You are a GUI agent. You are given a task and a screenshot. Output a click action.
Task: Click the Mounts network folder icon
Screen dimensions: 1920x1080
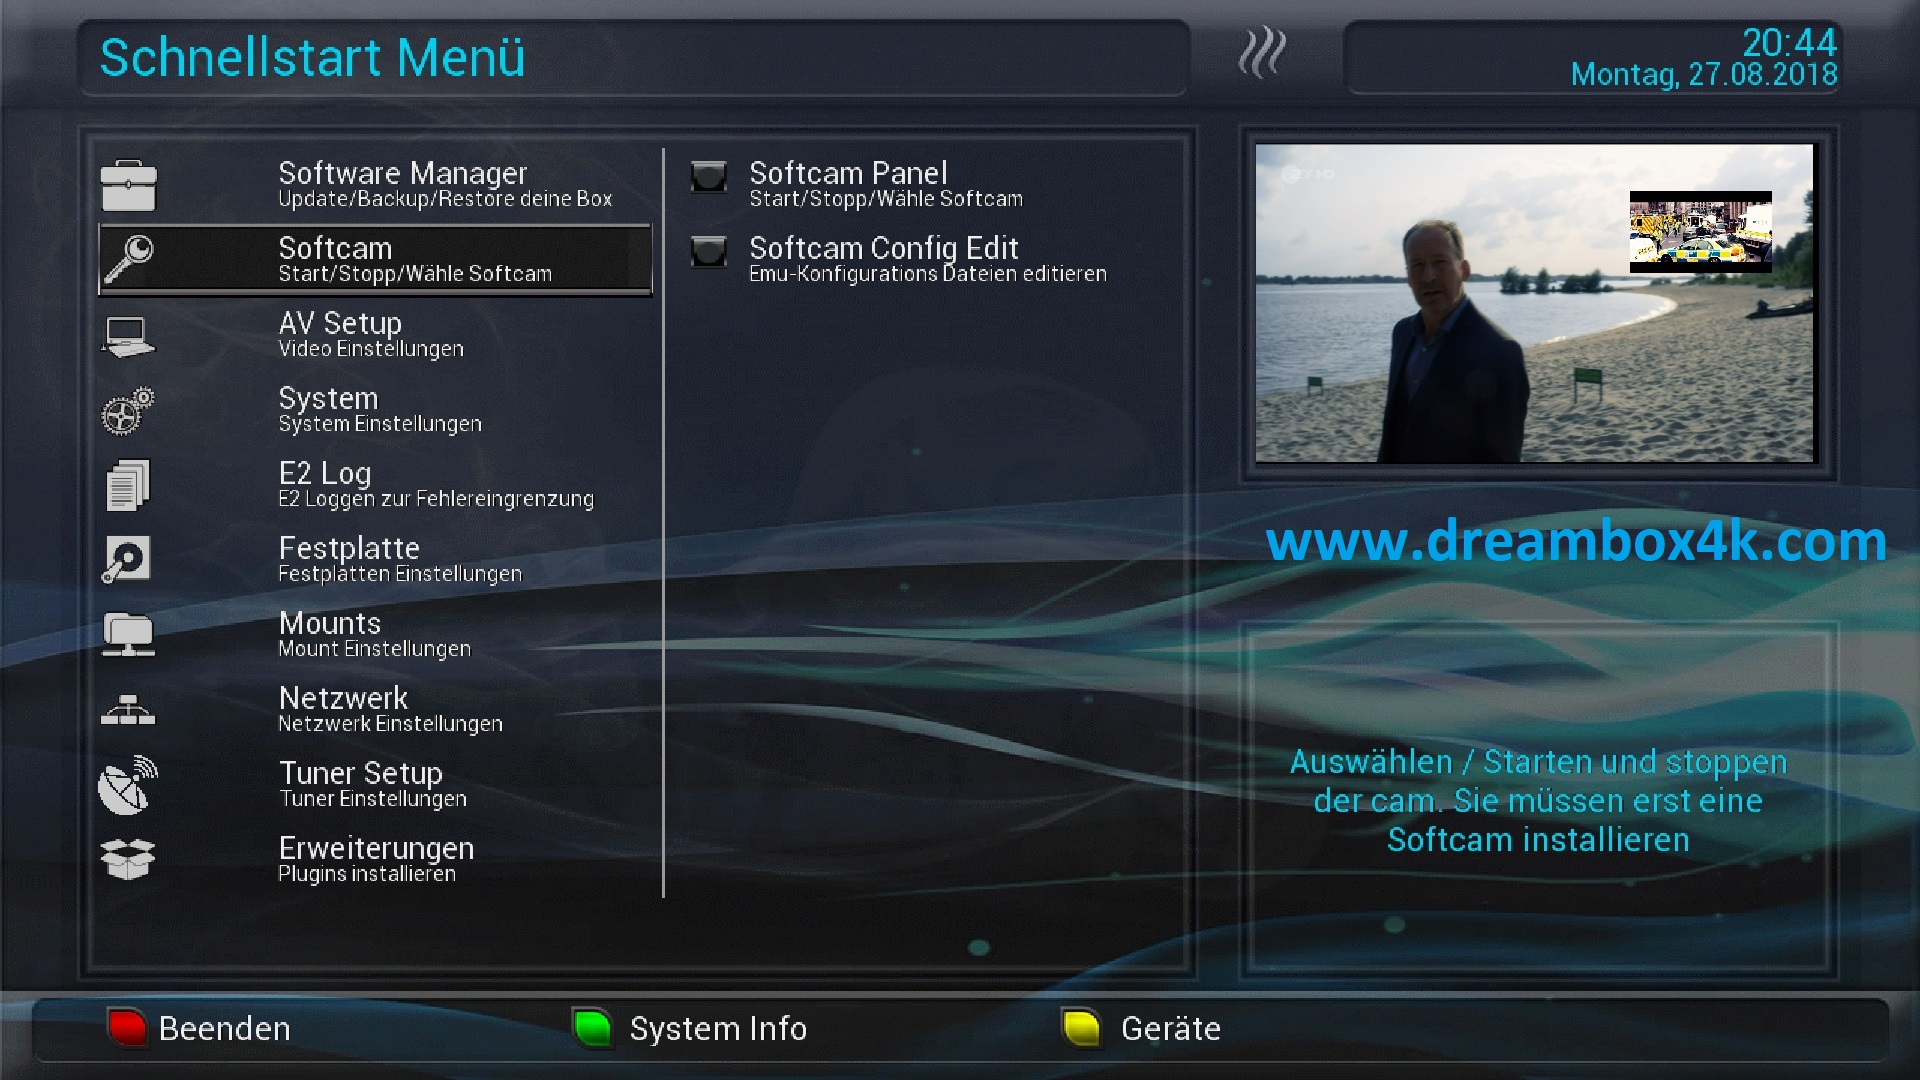tap(128, 635)
